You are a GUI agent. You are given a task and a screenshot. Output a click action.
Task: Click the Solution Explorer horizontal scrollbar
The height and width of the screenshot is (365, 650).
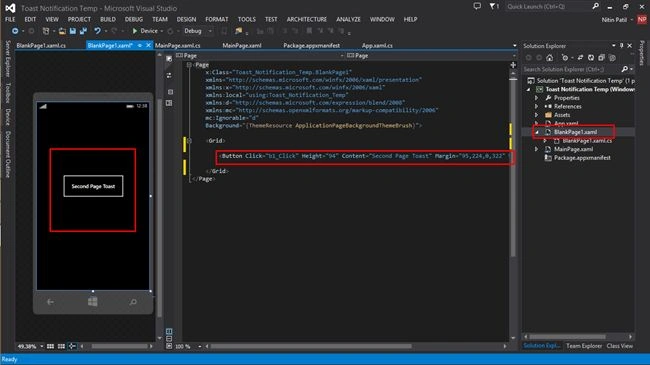[x=568, y=336]
